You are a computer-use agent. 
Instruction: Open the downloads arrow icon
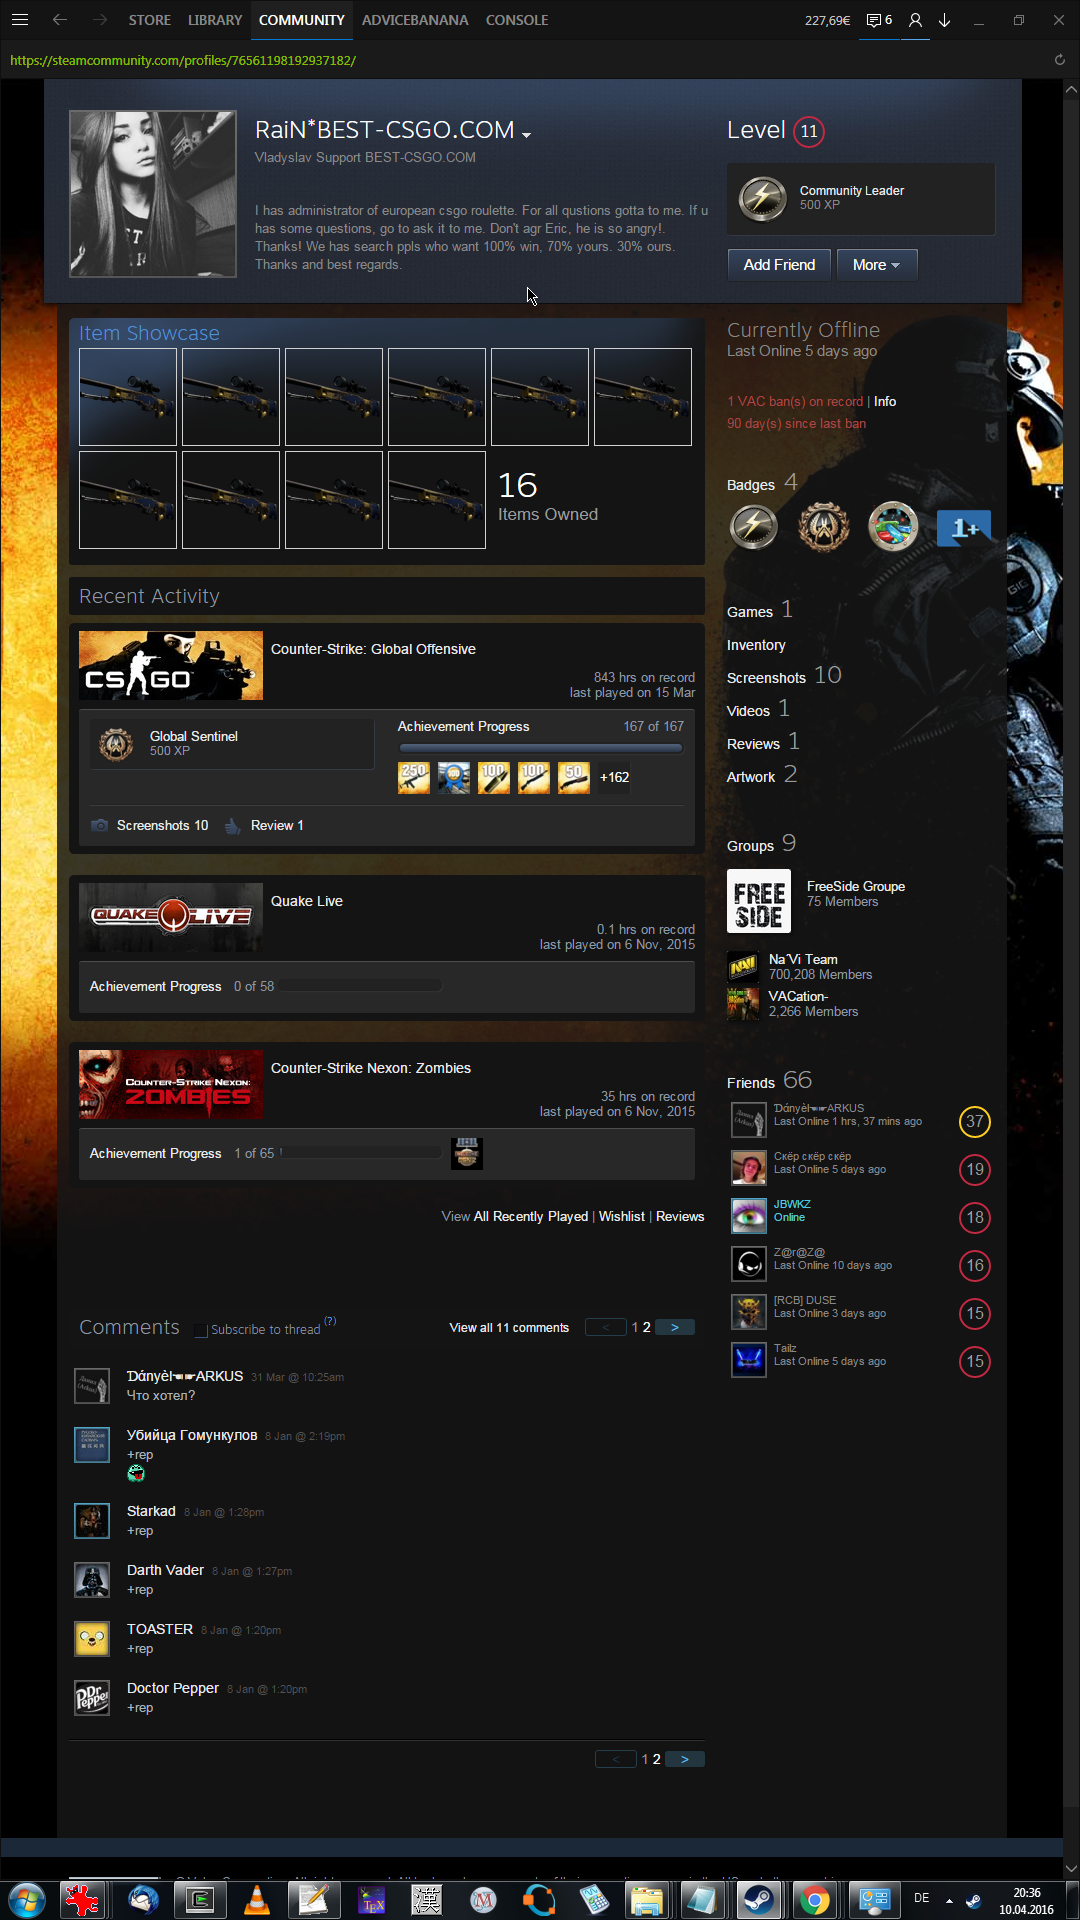pos(944,20)
